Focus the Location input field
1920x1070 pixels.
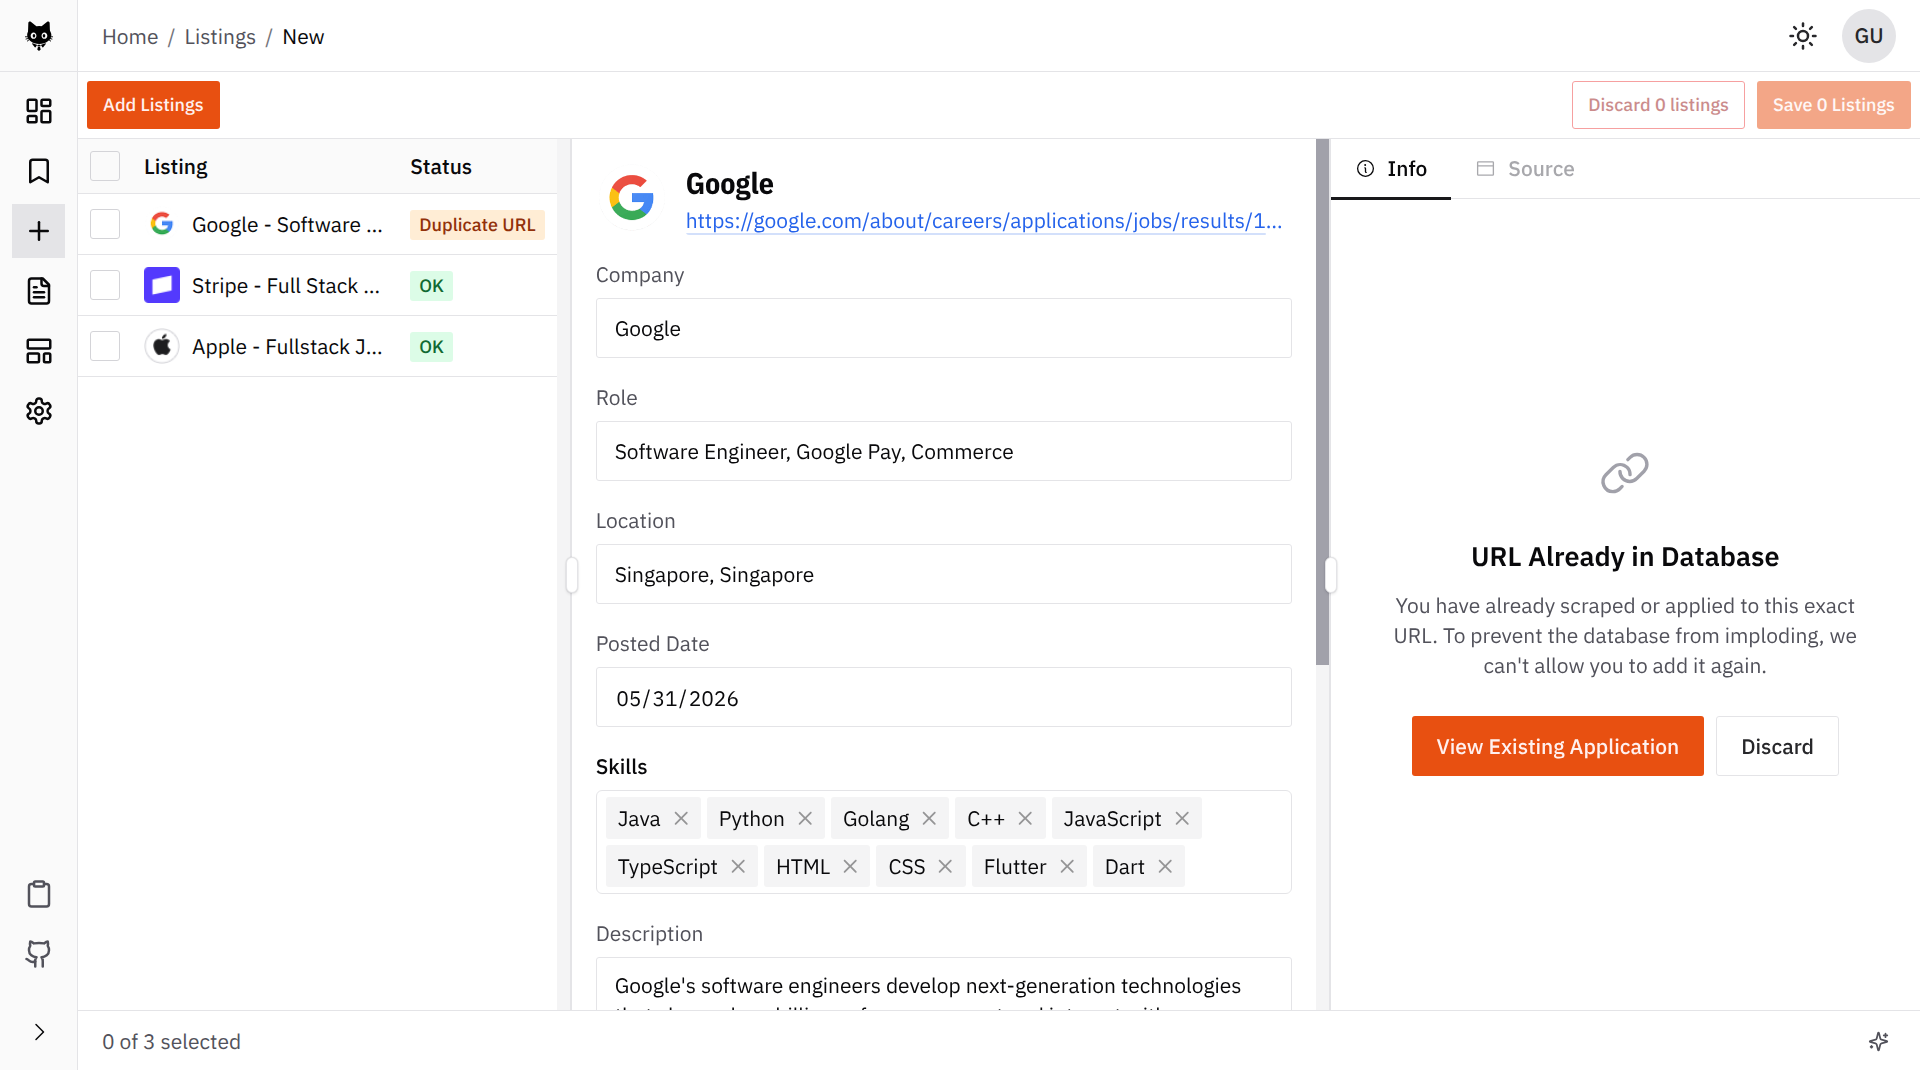[943, 574]
